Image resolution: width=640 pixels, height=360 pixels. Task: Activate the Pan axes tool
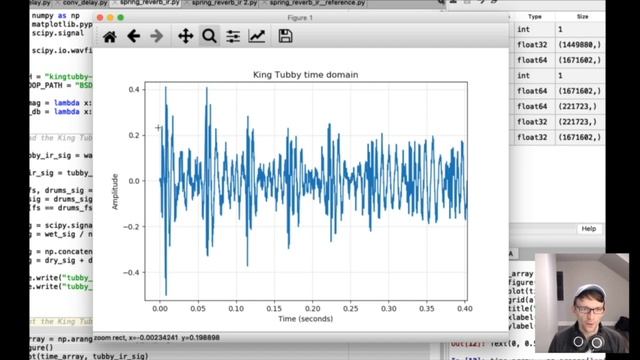pyautogui.click(x=185, y=36)
